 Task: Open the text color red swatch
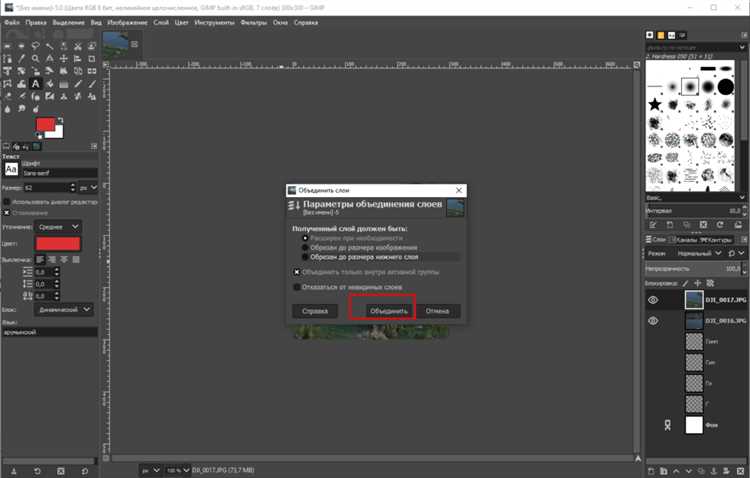pos(58,244)
